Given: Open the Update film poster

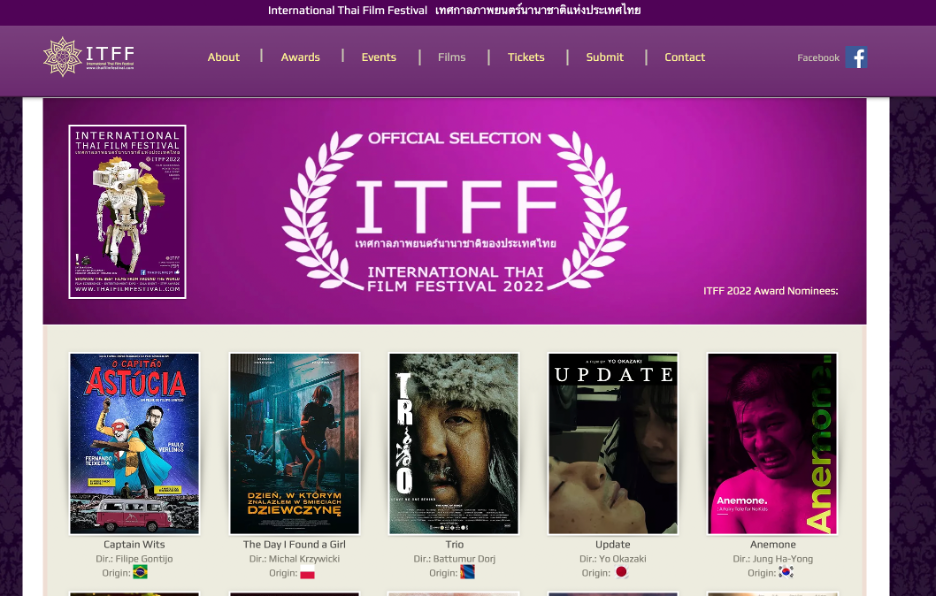Looking at the screenshot, I should pos(613,443).
